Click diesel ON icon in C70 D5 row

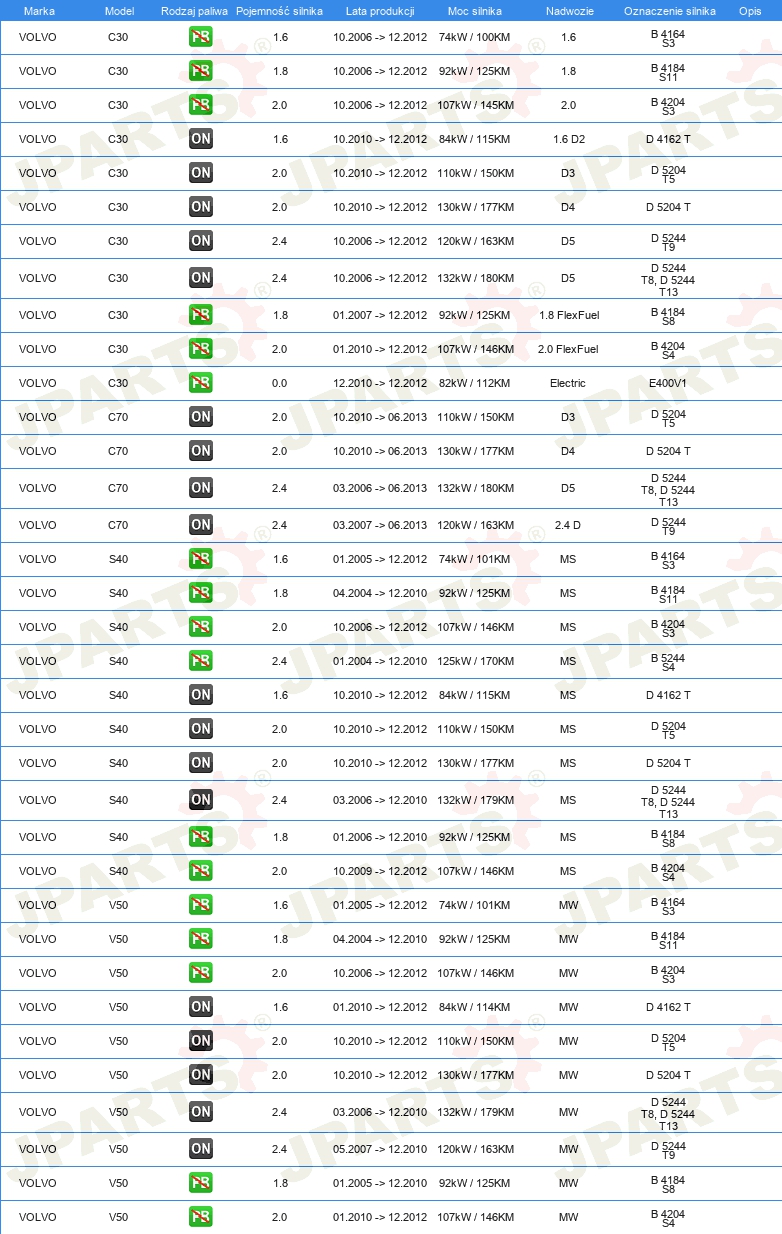201,488
